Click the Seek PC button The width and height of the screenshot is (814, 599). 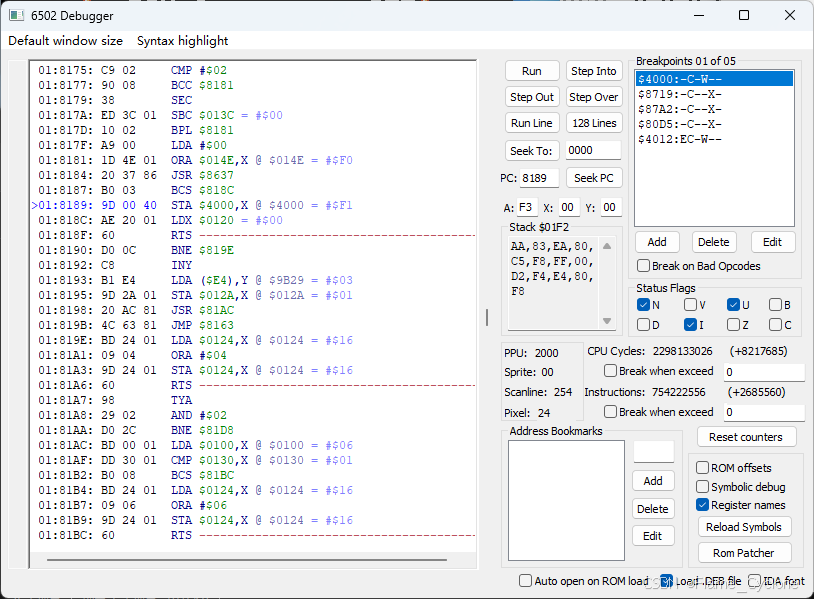(593, 178)
